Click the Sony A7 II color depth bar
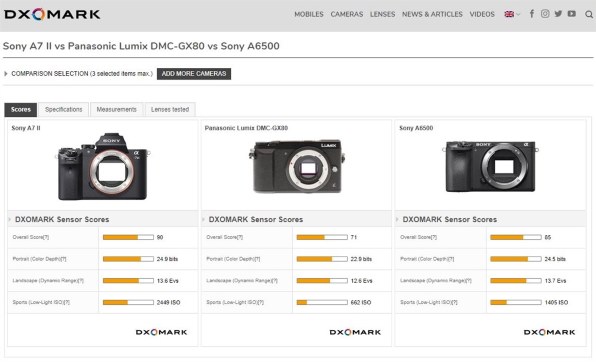This screenshot has width=596, height=362. (128, 259)
